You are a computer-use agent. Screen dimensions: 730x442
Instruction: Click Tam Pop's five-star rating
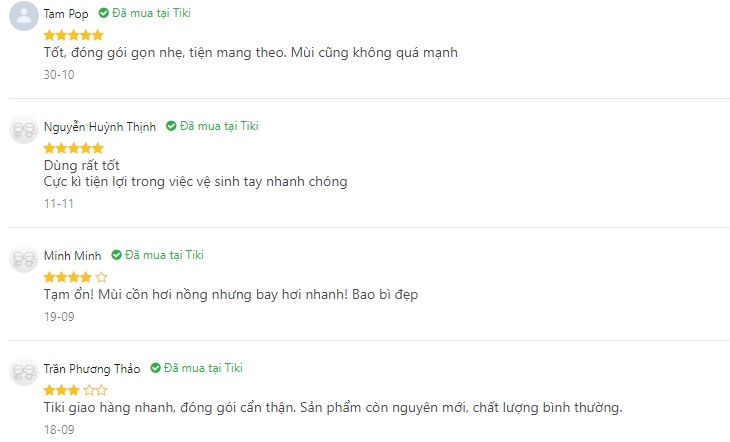74,35
